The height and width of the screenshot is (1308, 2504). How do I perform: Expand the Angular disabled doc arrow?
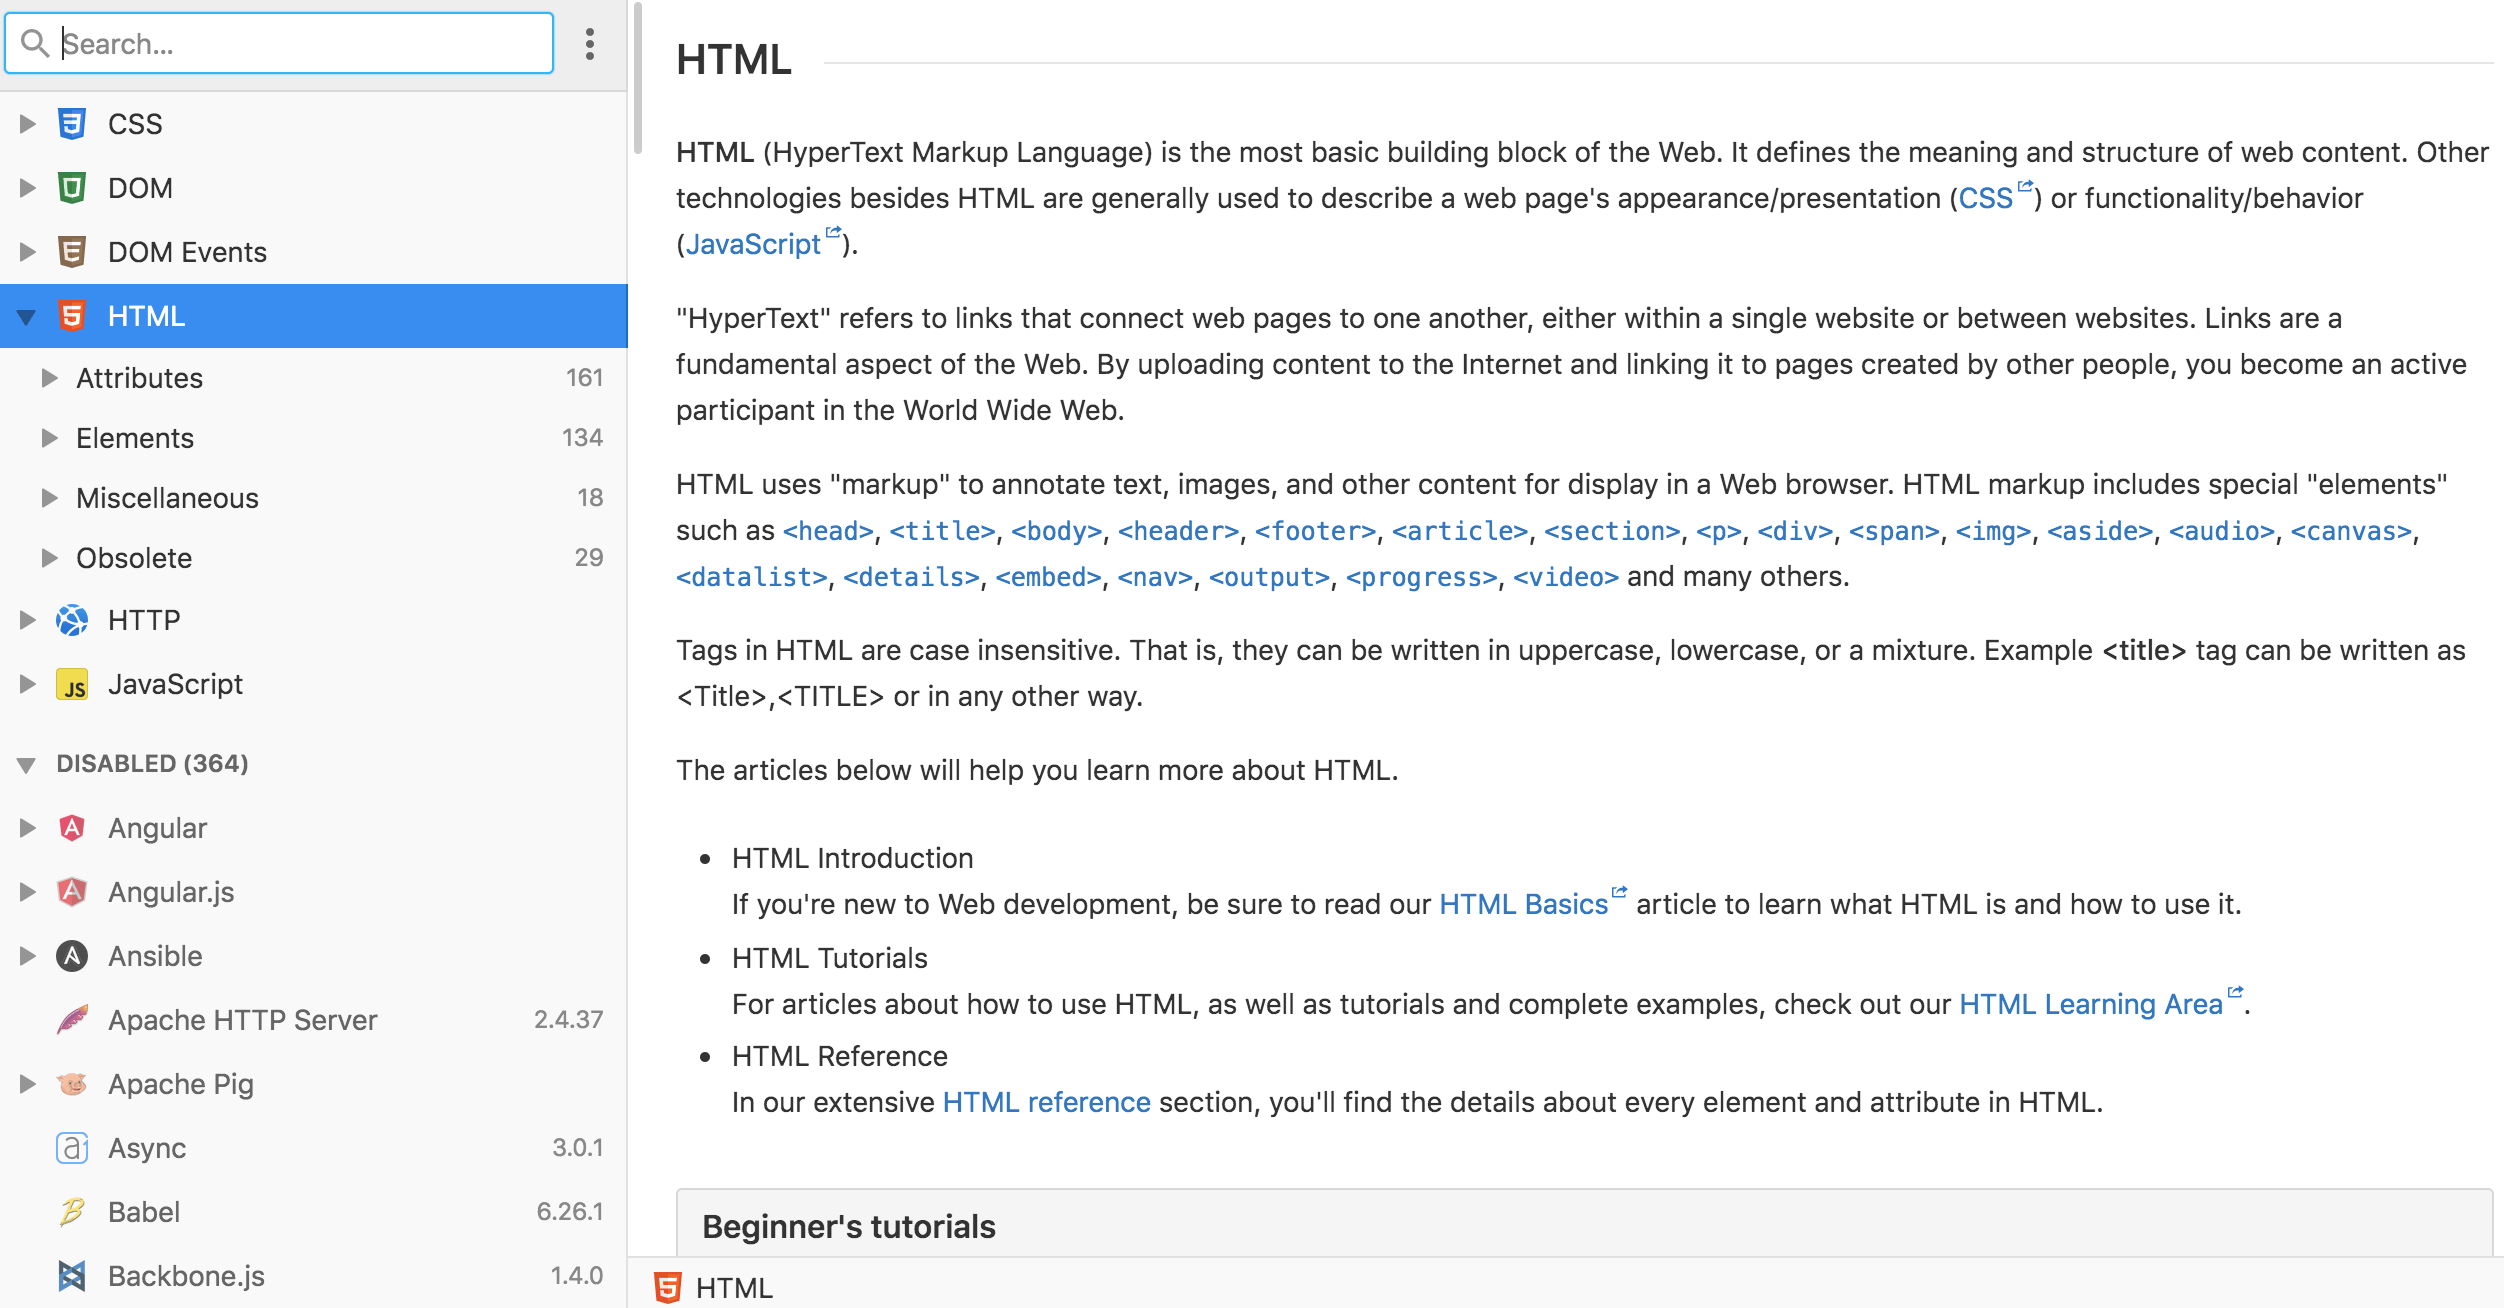click(28, 828)
